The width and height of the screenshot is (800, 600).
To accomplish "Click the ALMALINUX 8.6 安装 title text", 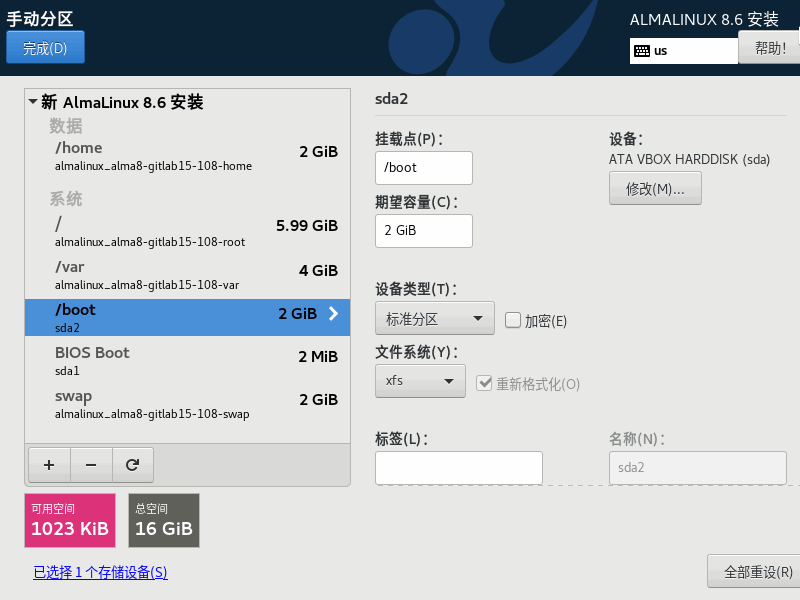I will 704,19.
